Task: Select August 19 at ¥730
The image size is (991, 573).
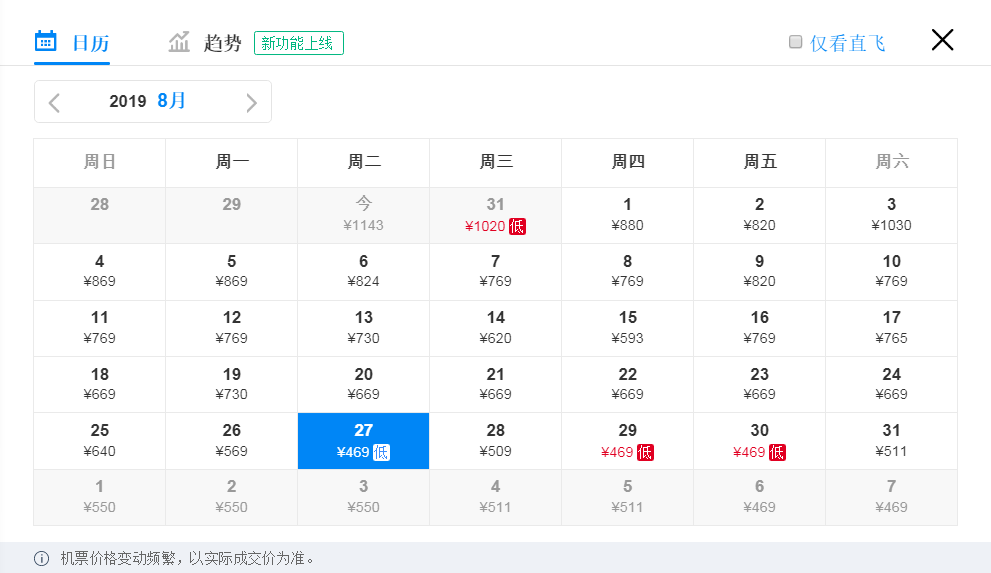Action: click(x=231, y=385)
